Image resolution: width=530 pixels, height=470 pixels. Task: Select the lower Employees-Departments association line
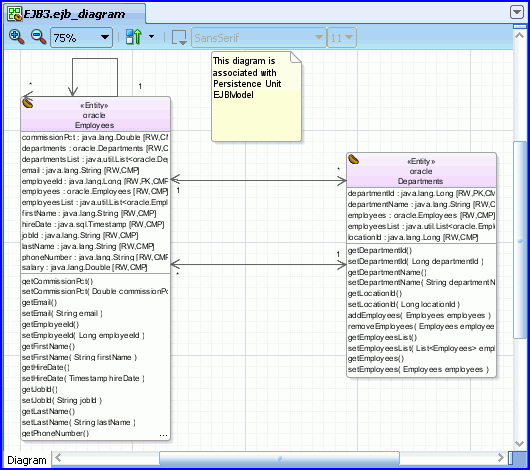259,264
